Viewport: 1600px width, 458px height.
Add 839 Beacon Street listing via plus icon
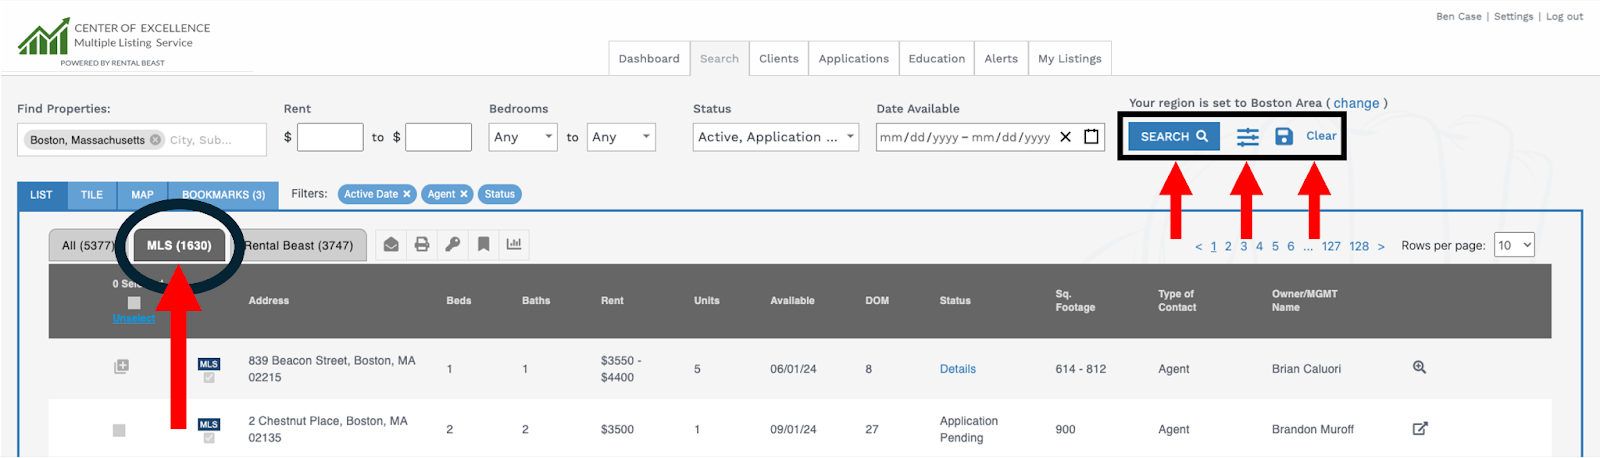[x=121, y=367]
